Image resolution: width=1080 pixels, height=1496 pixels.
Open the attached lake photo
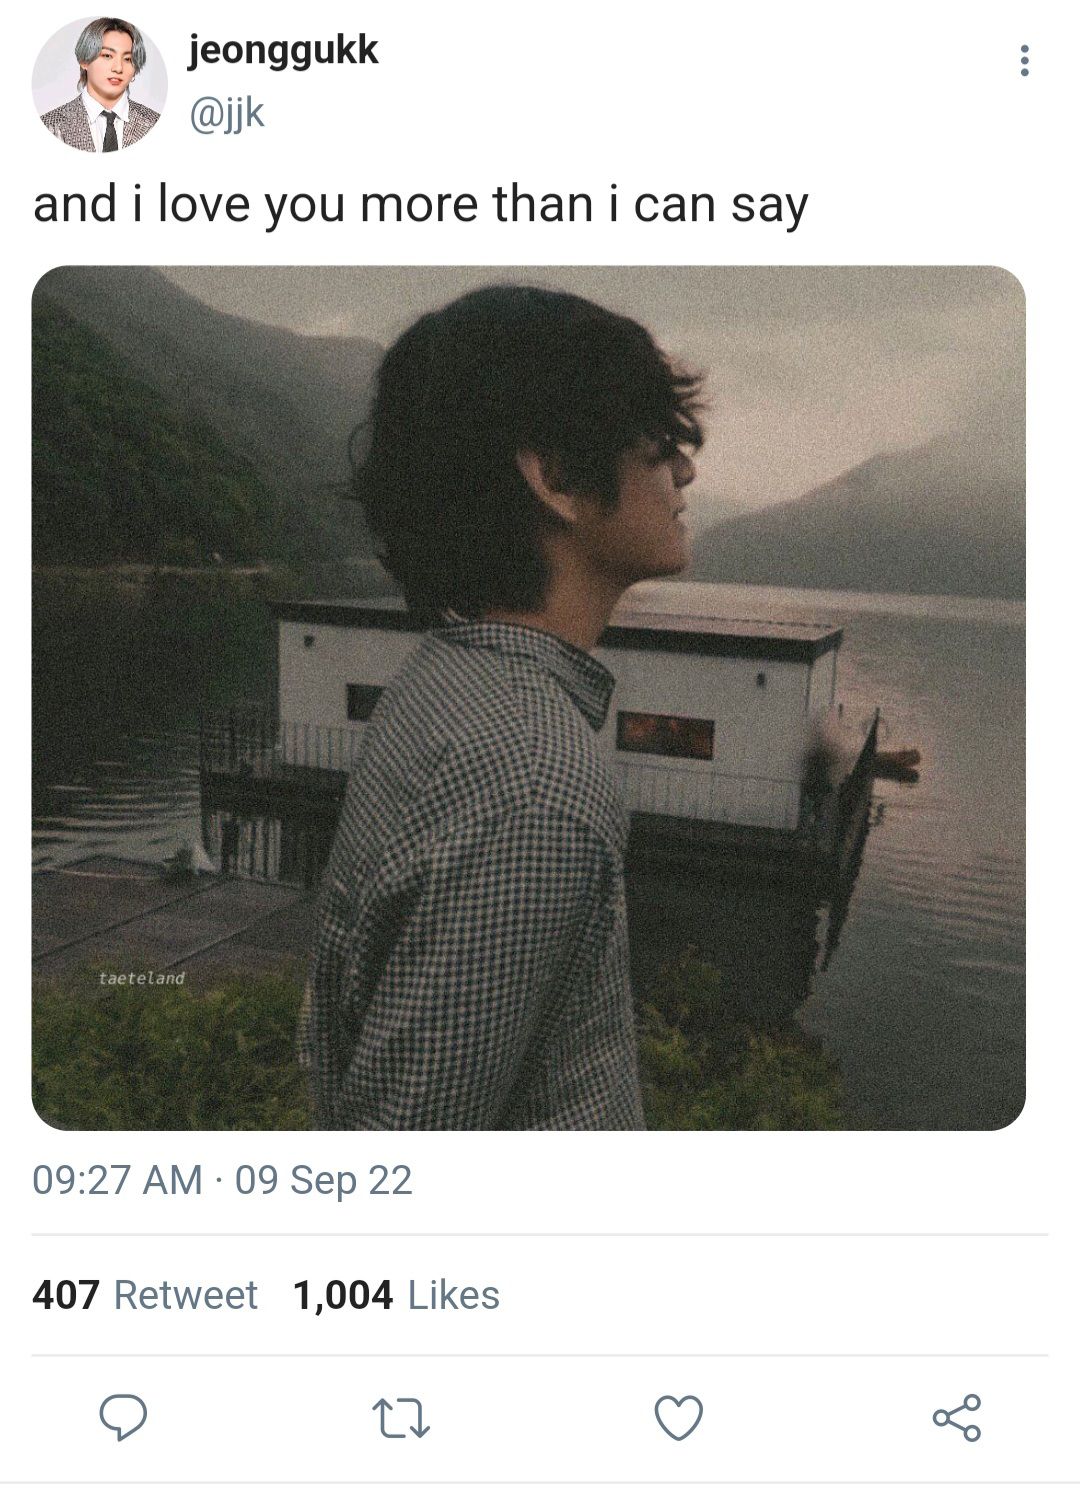click(x=528, y=697)
